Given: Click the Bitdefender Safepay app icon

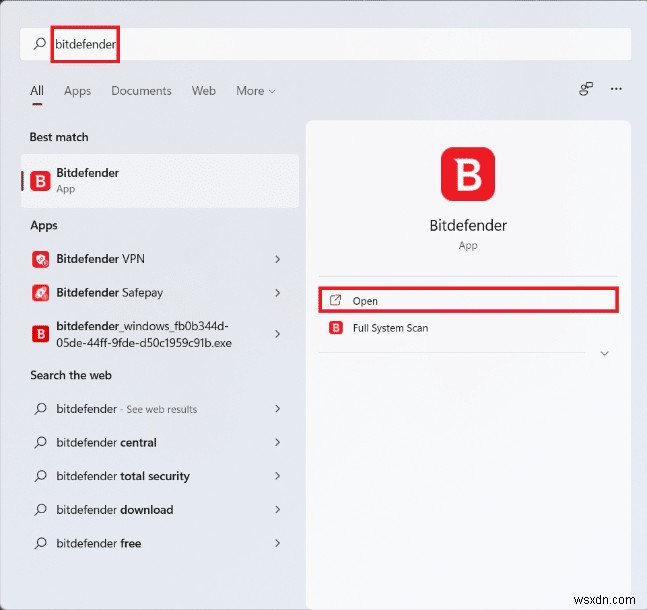Looking at the screenshot, I should 40,293.
